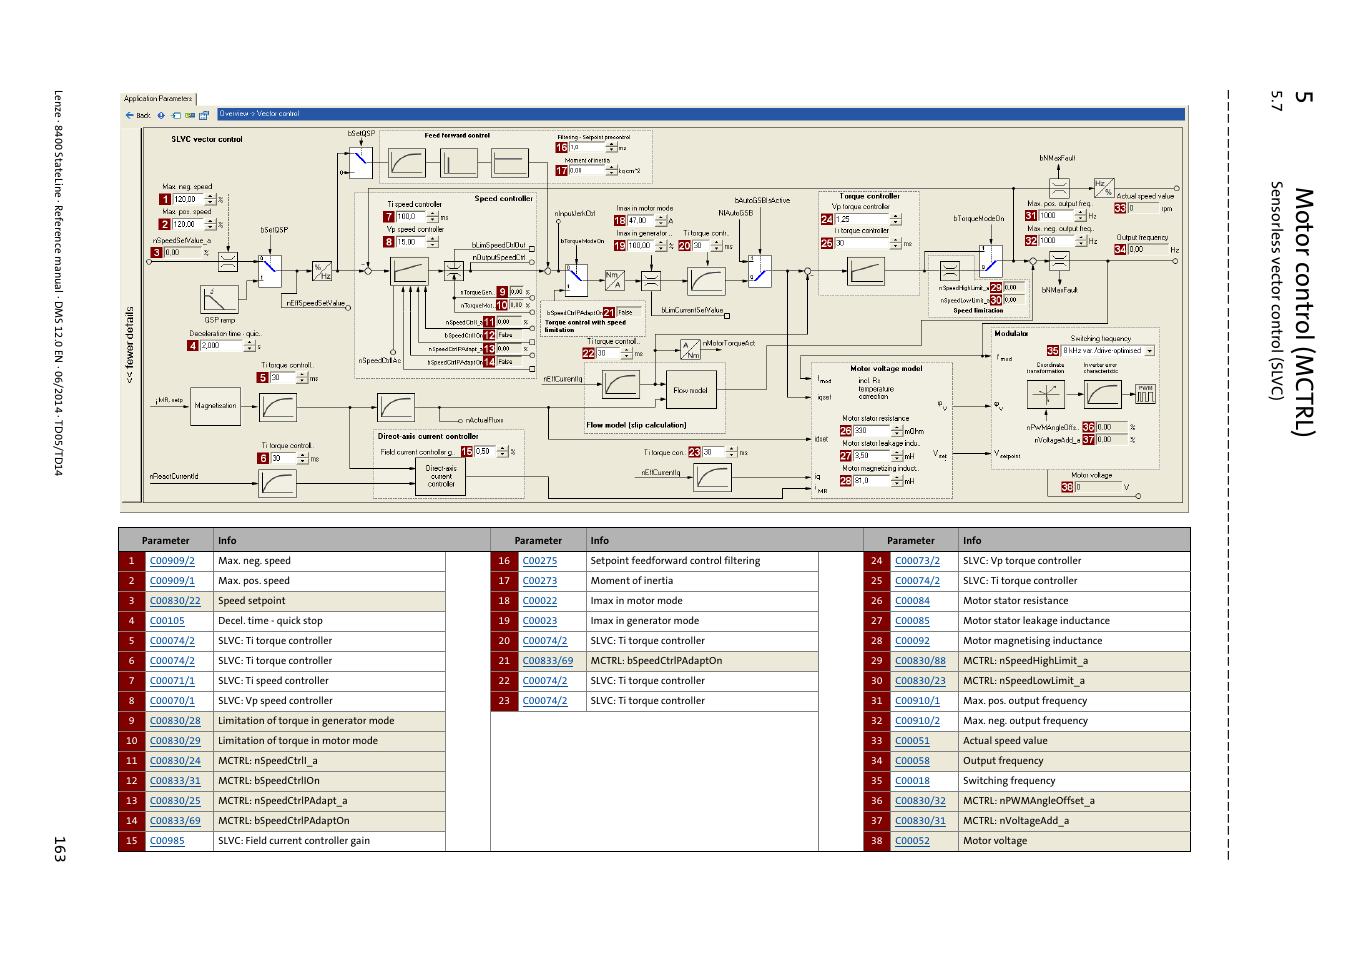Click the Vp speed controller stepper arrows

pyautogui.click(x=433, y=242)
